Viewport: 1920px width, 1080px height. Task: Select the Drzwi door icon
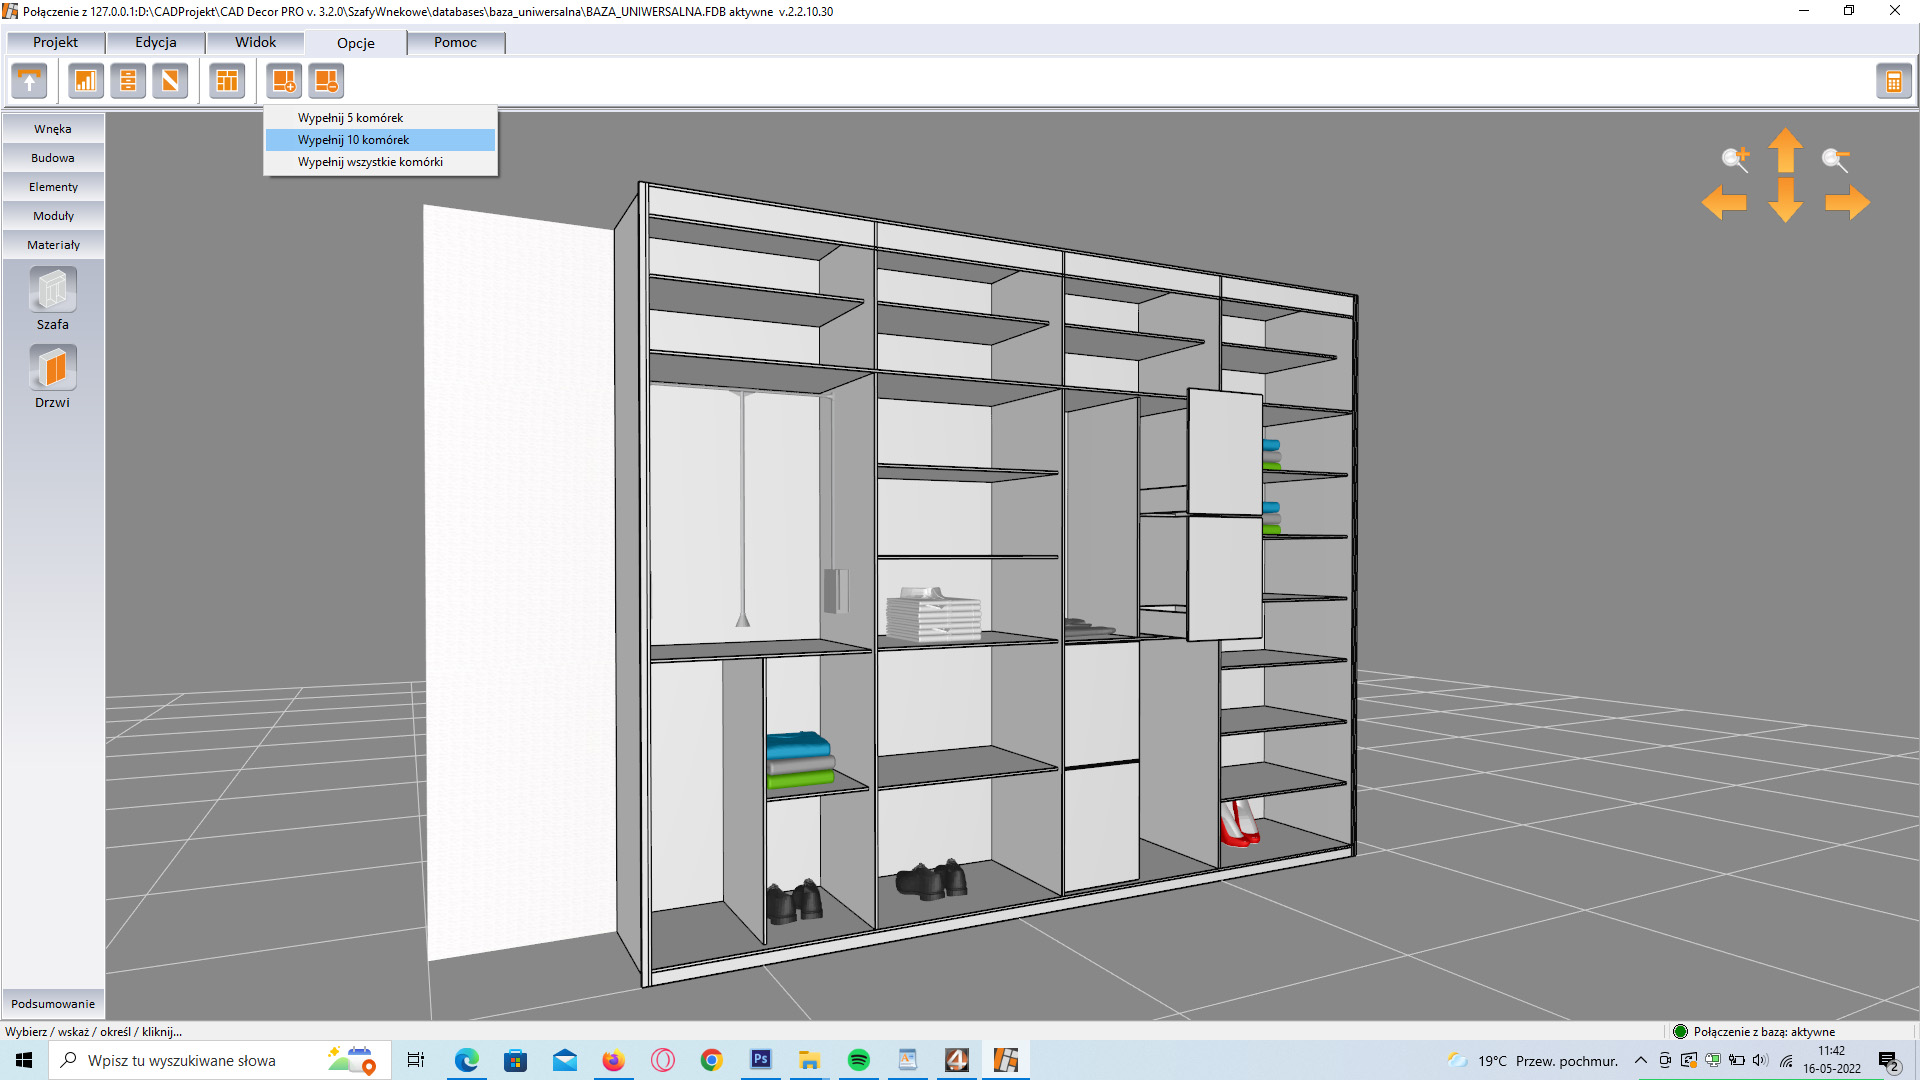(x=53, y=369)
